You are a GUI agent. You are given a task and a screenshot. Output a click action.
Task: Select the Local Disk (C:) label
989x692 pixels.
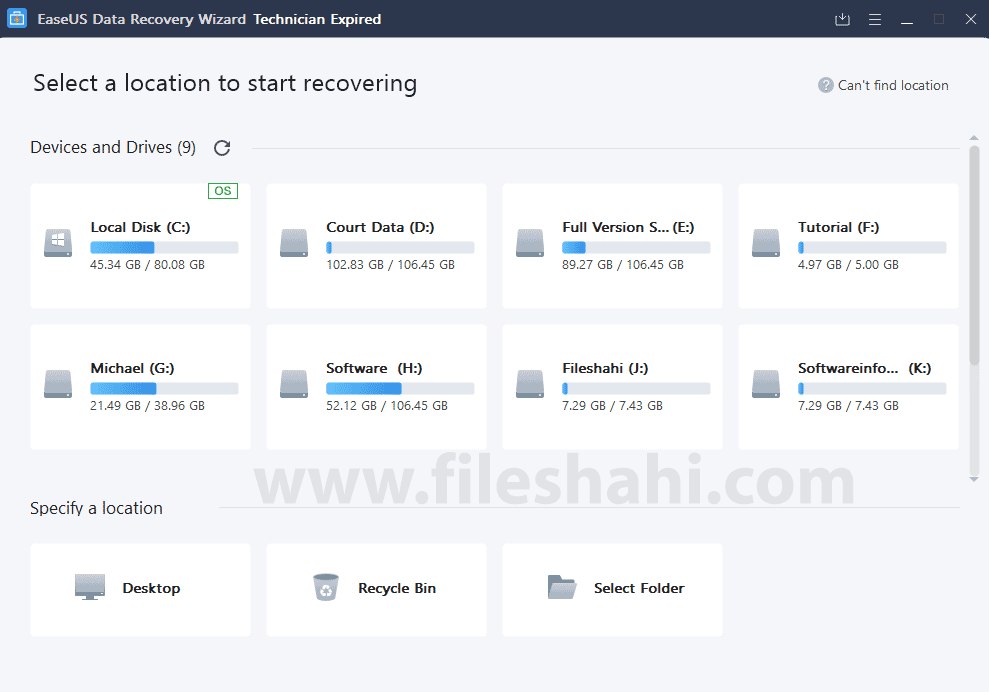tap(140, 227)
